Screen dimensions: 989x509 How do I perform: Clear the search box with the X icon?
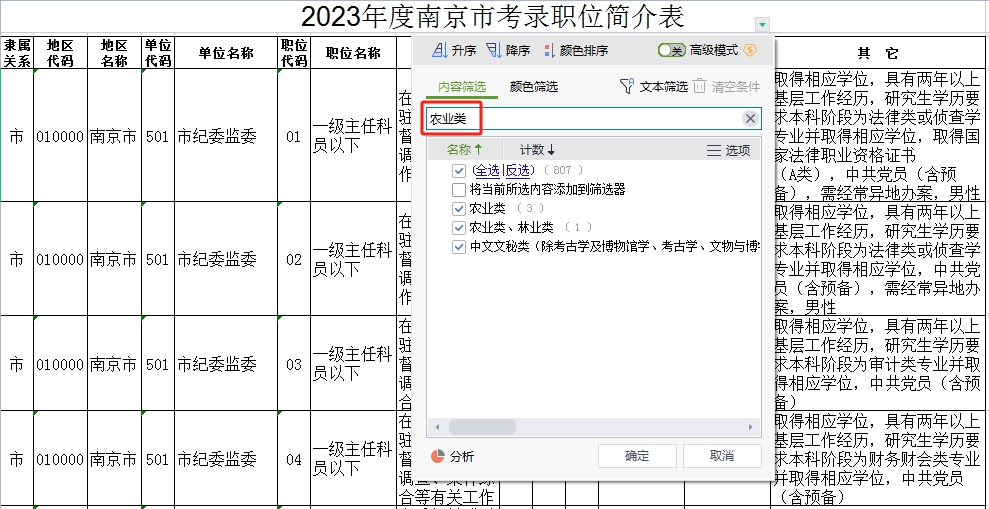pyautogui.click(x=750, y=119)
